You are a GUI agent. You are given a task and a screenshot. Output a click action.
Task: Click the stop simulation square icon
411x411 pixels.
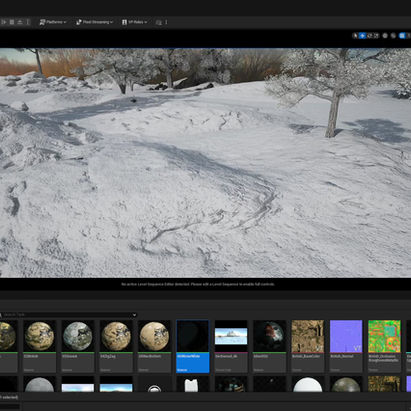12,22
